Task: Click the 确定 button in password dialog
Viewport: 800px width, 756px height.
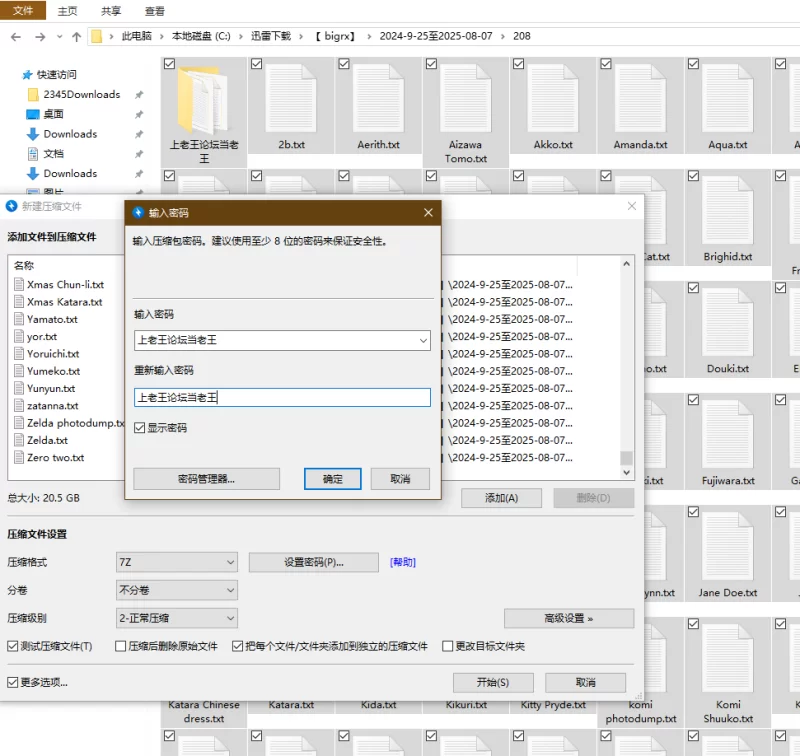Action: click(x=332, y=479)
